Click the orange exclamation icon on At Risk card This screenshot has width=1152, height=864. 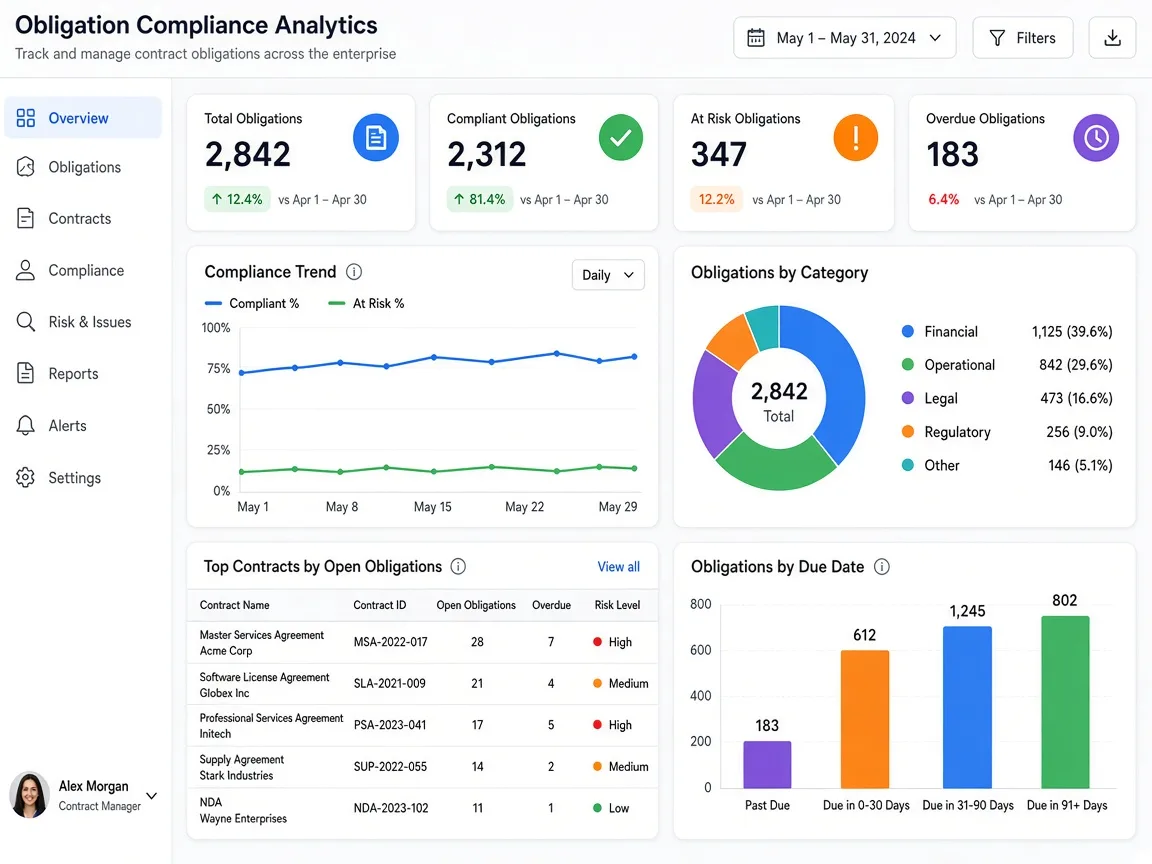pos(856,137)
